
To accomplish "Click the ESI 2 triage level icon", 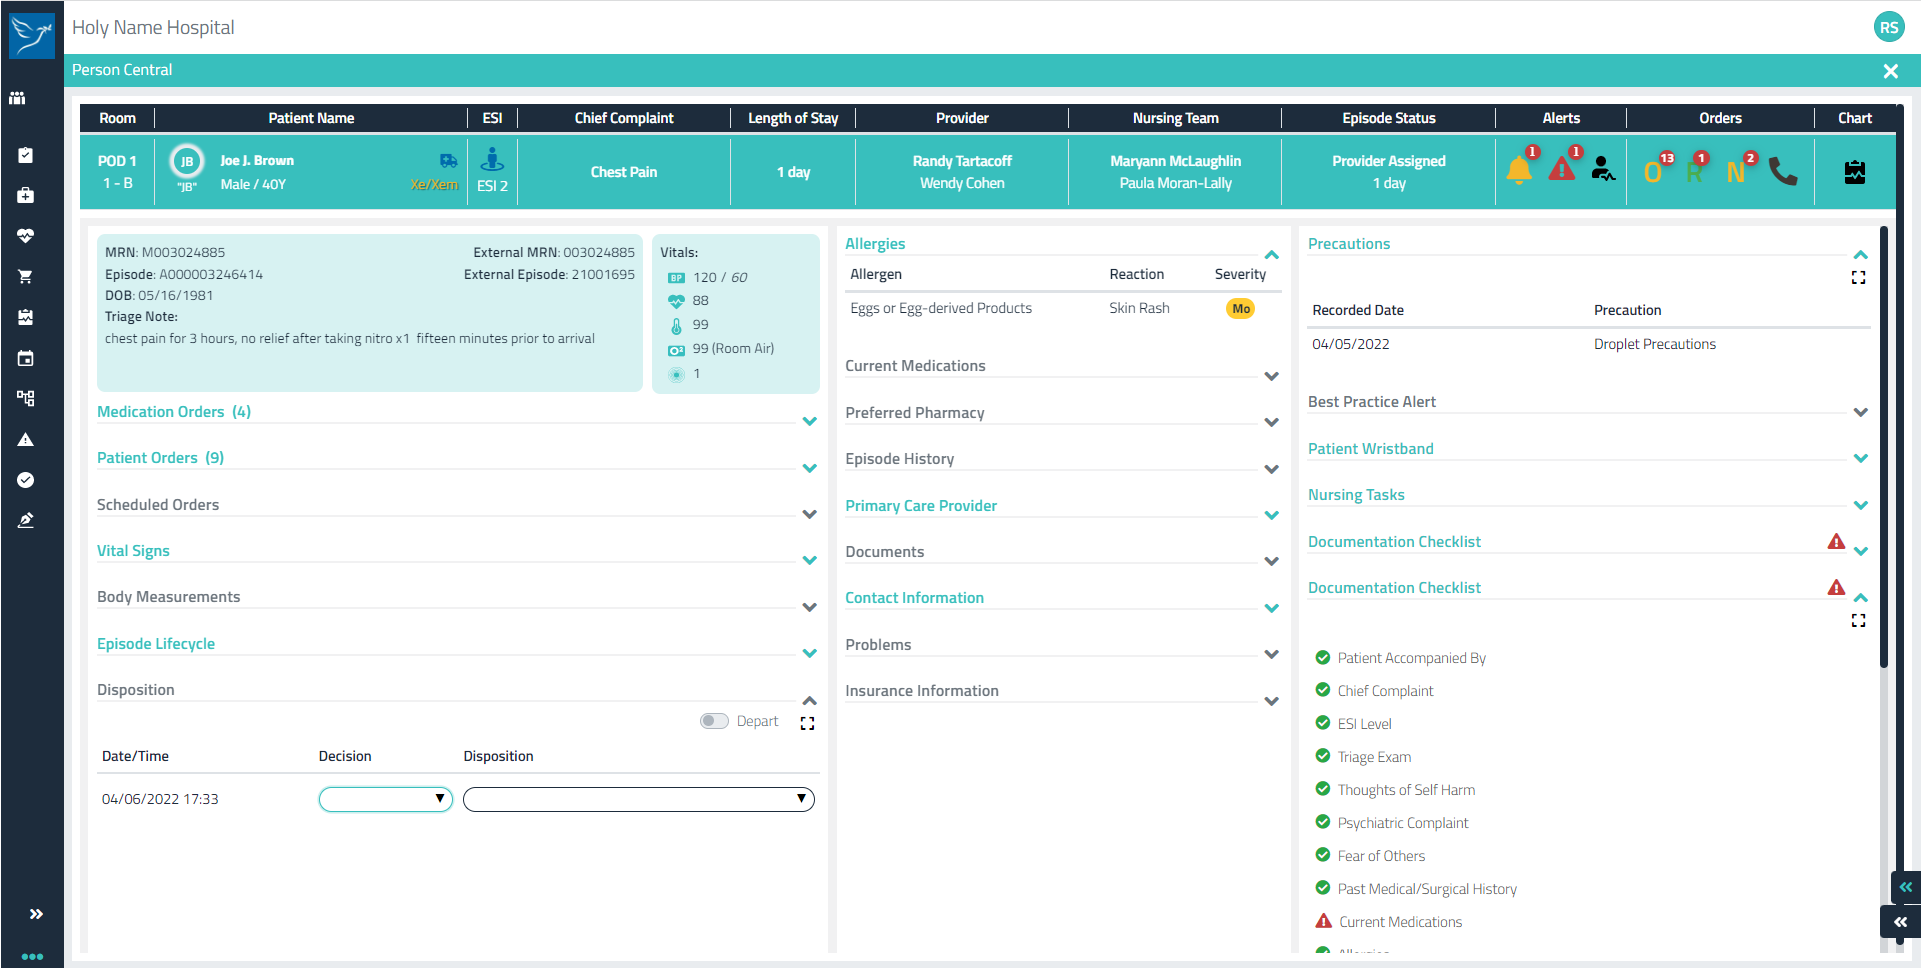I will pyautogui.click(x=492, y=160).
